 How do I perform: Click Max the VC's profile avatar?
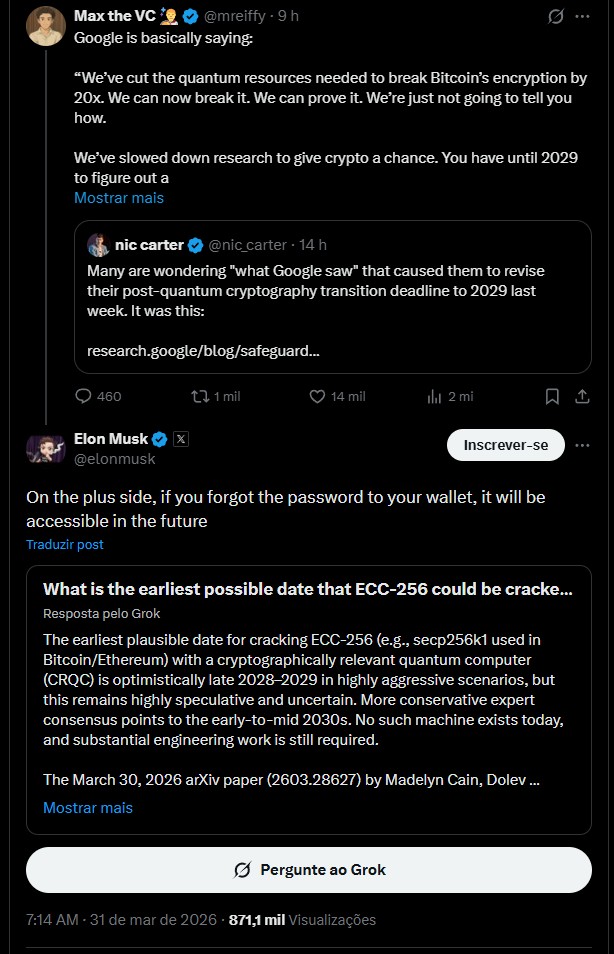click(45, 26)
